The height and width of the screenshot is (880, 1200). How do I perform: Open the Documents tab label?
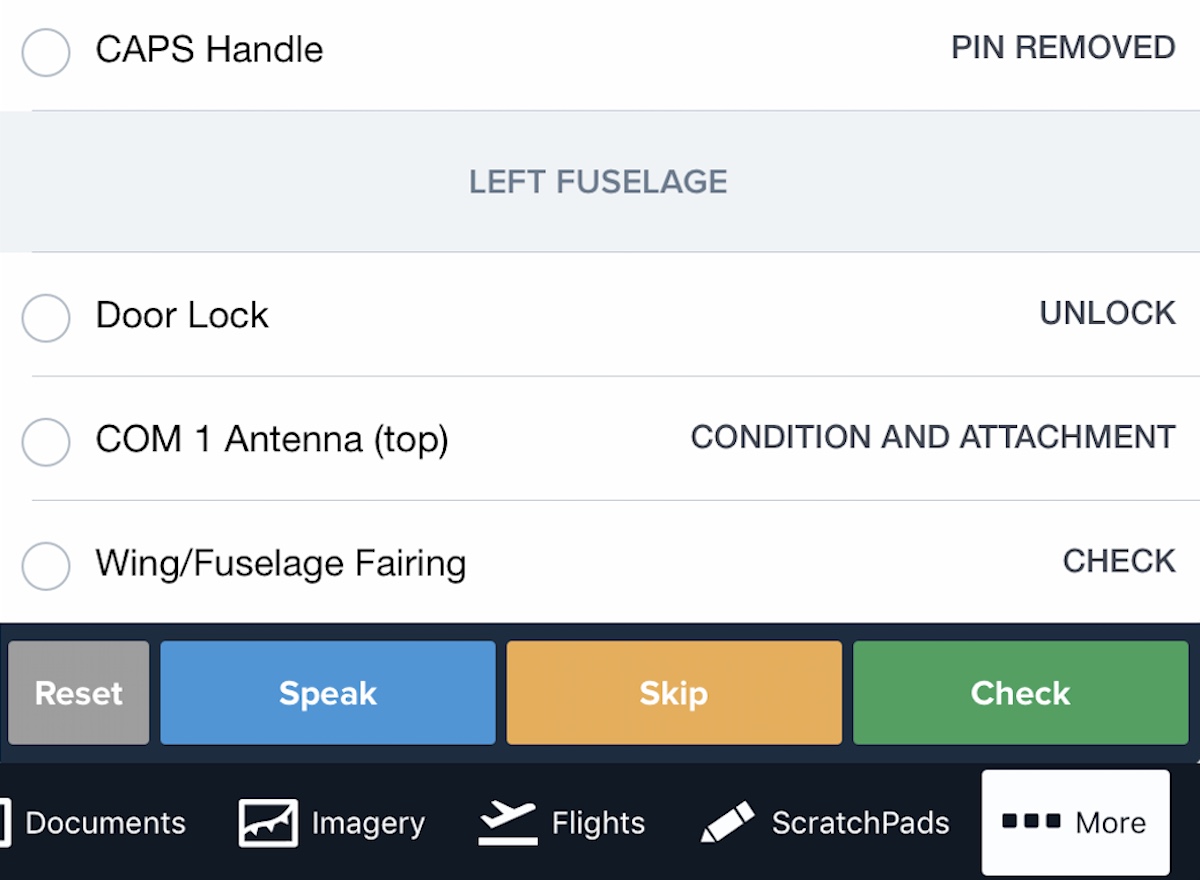click(x=105, y=823)
